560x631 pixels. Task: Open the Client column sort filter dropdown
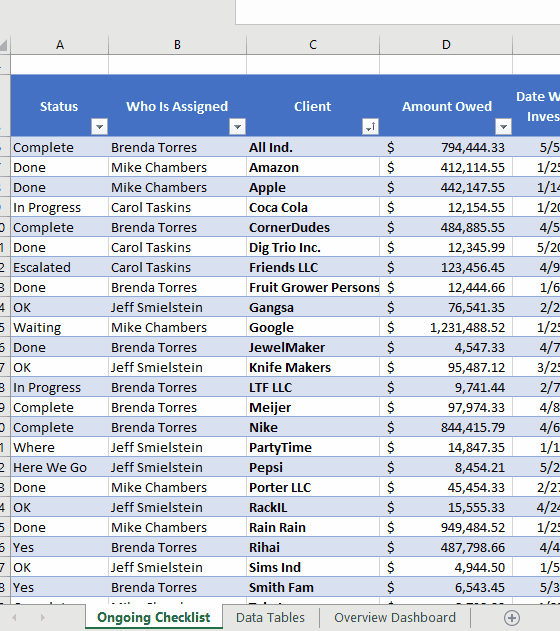370,126
